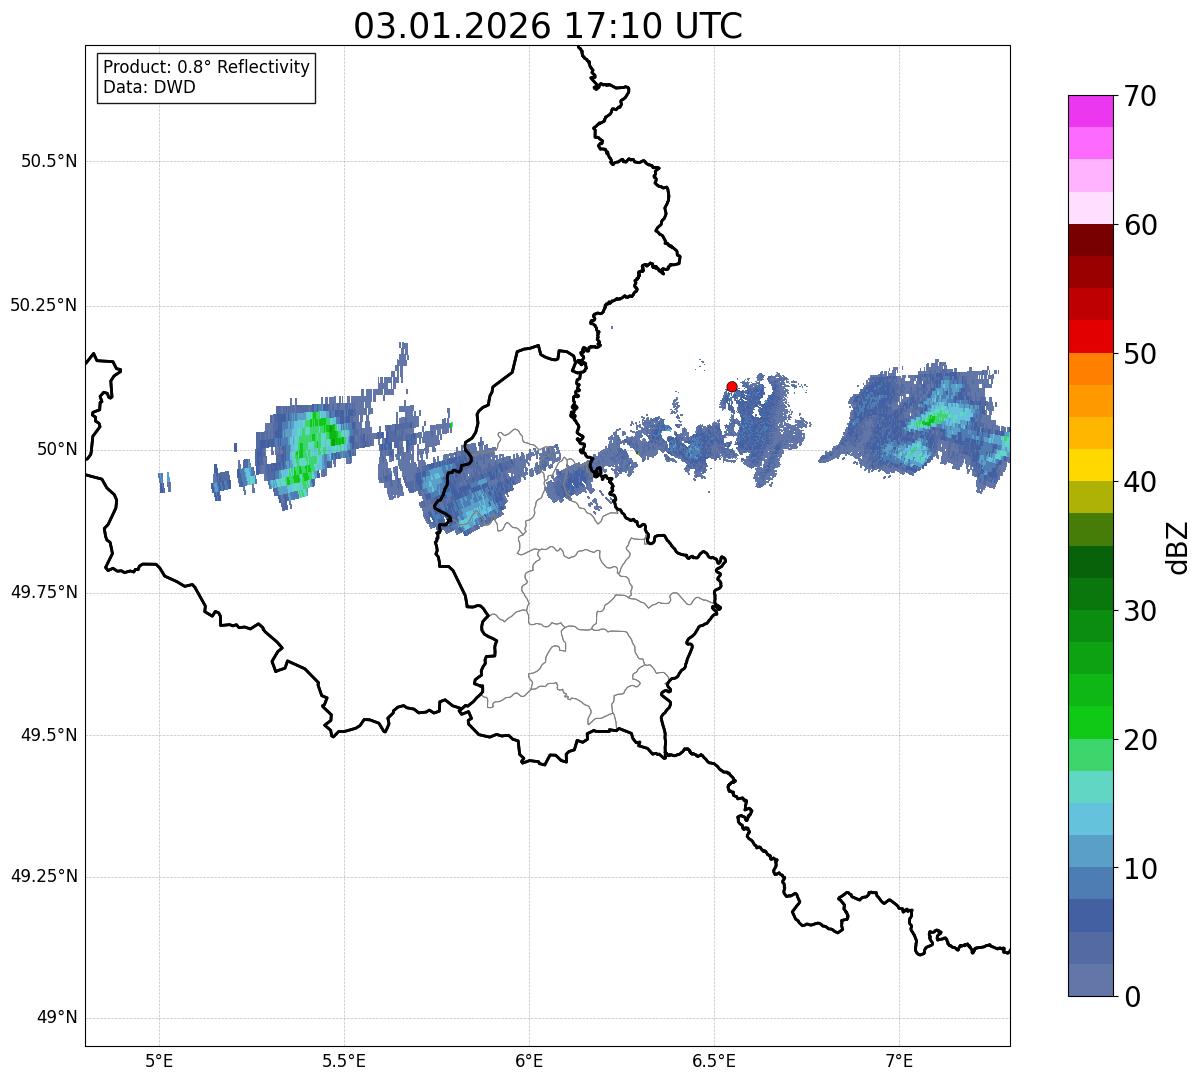Click the "Product: 0.8° Reflectivity" label
This screenshot has height=1081, width=1202.
pos(207,67)
